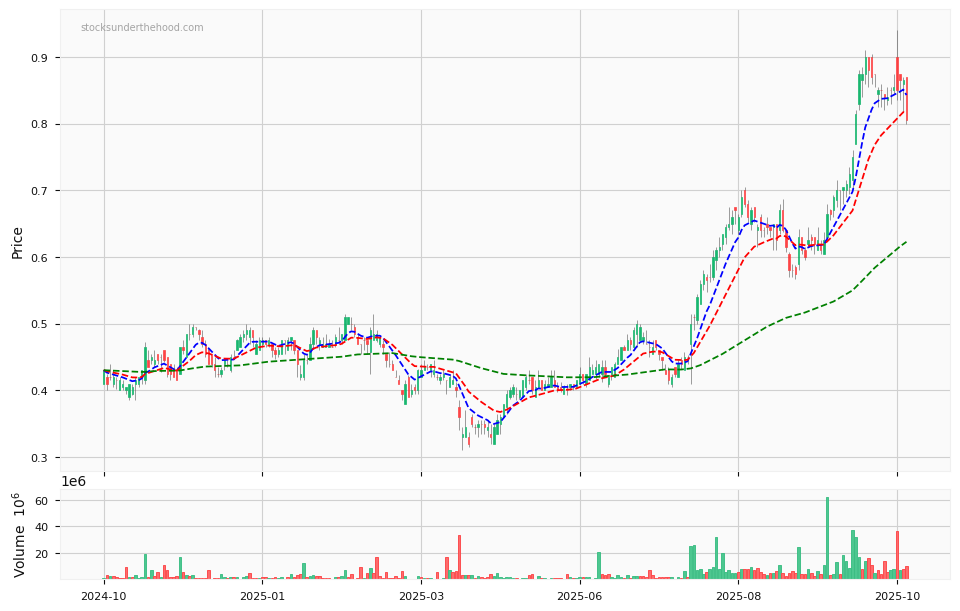Screen dimensions: 960x611
Task: Click the 2025-06 date tick label
Action: point(580,596)
